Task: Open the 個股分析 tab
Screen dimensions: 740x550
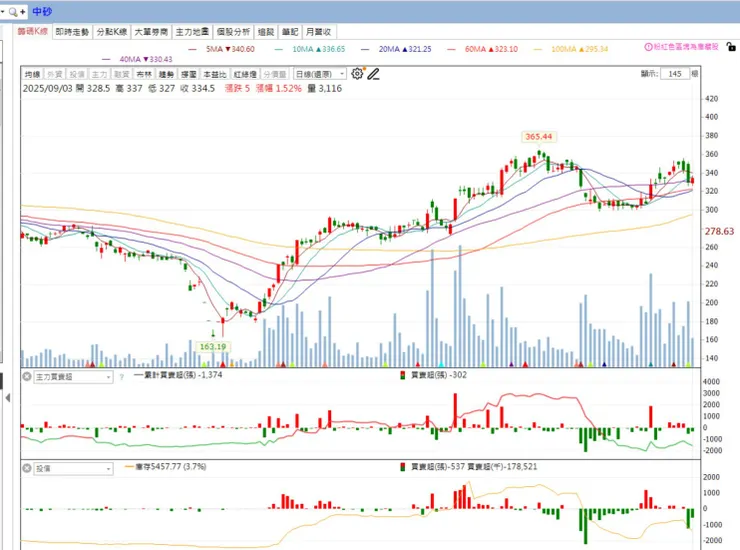Action: tap(233, 32)
